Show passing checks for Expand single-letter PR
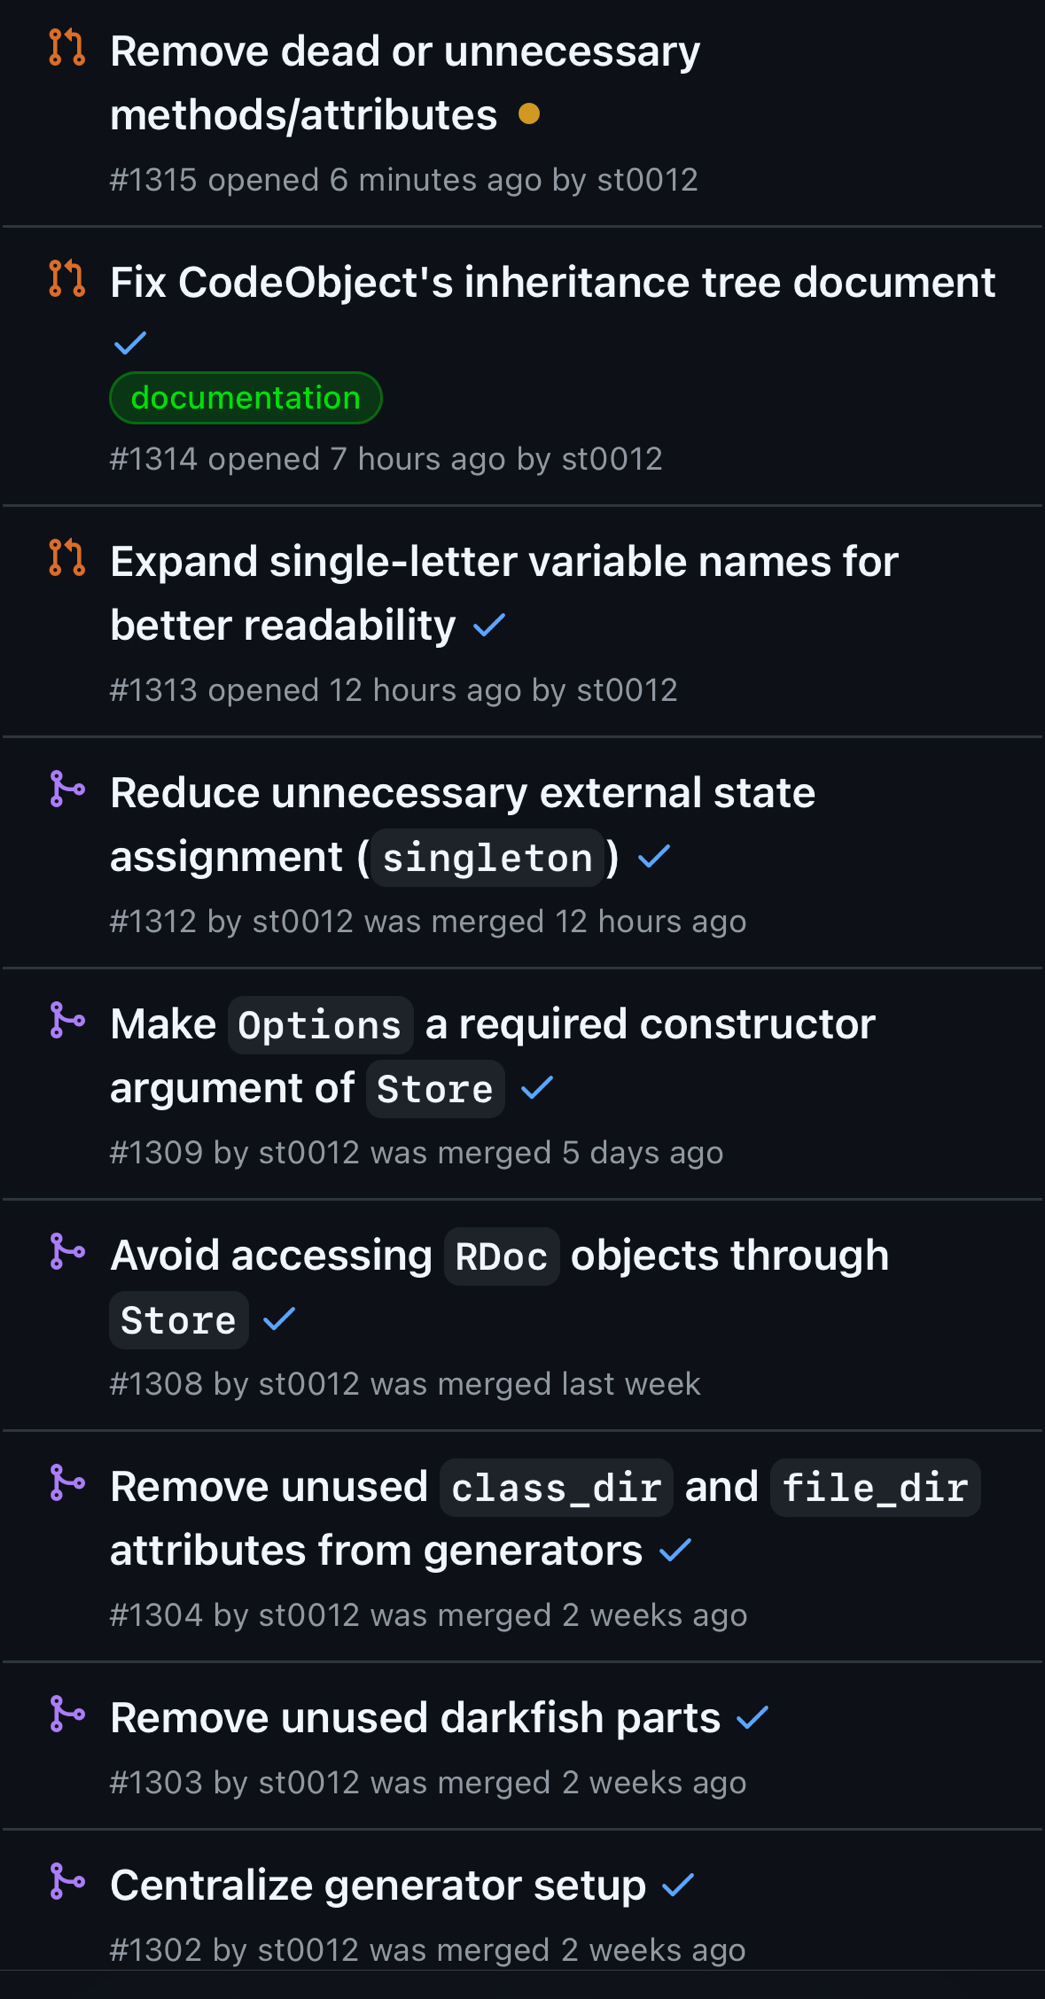Image resolution: width=1045 pixels, height=1999 pixels. pyautogui.click(x=490, y=626)
